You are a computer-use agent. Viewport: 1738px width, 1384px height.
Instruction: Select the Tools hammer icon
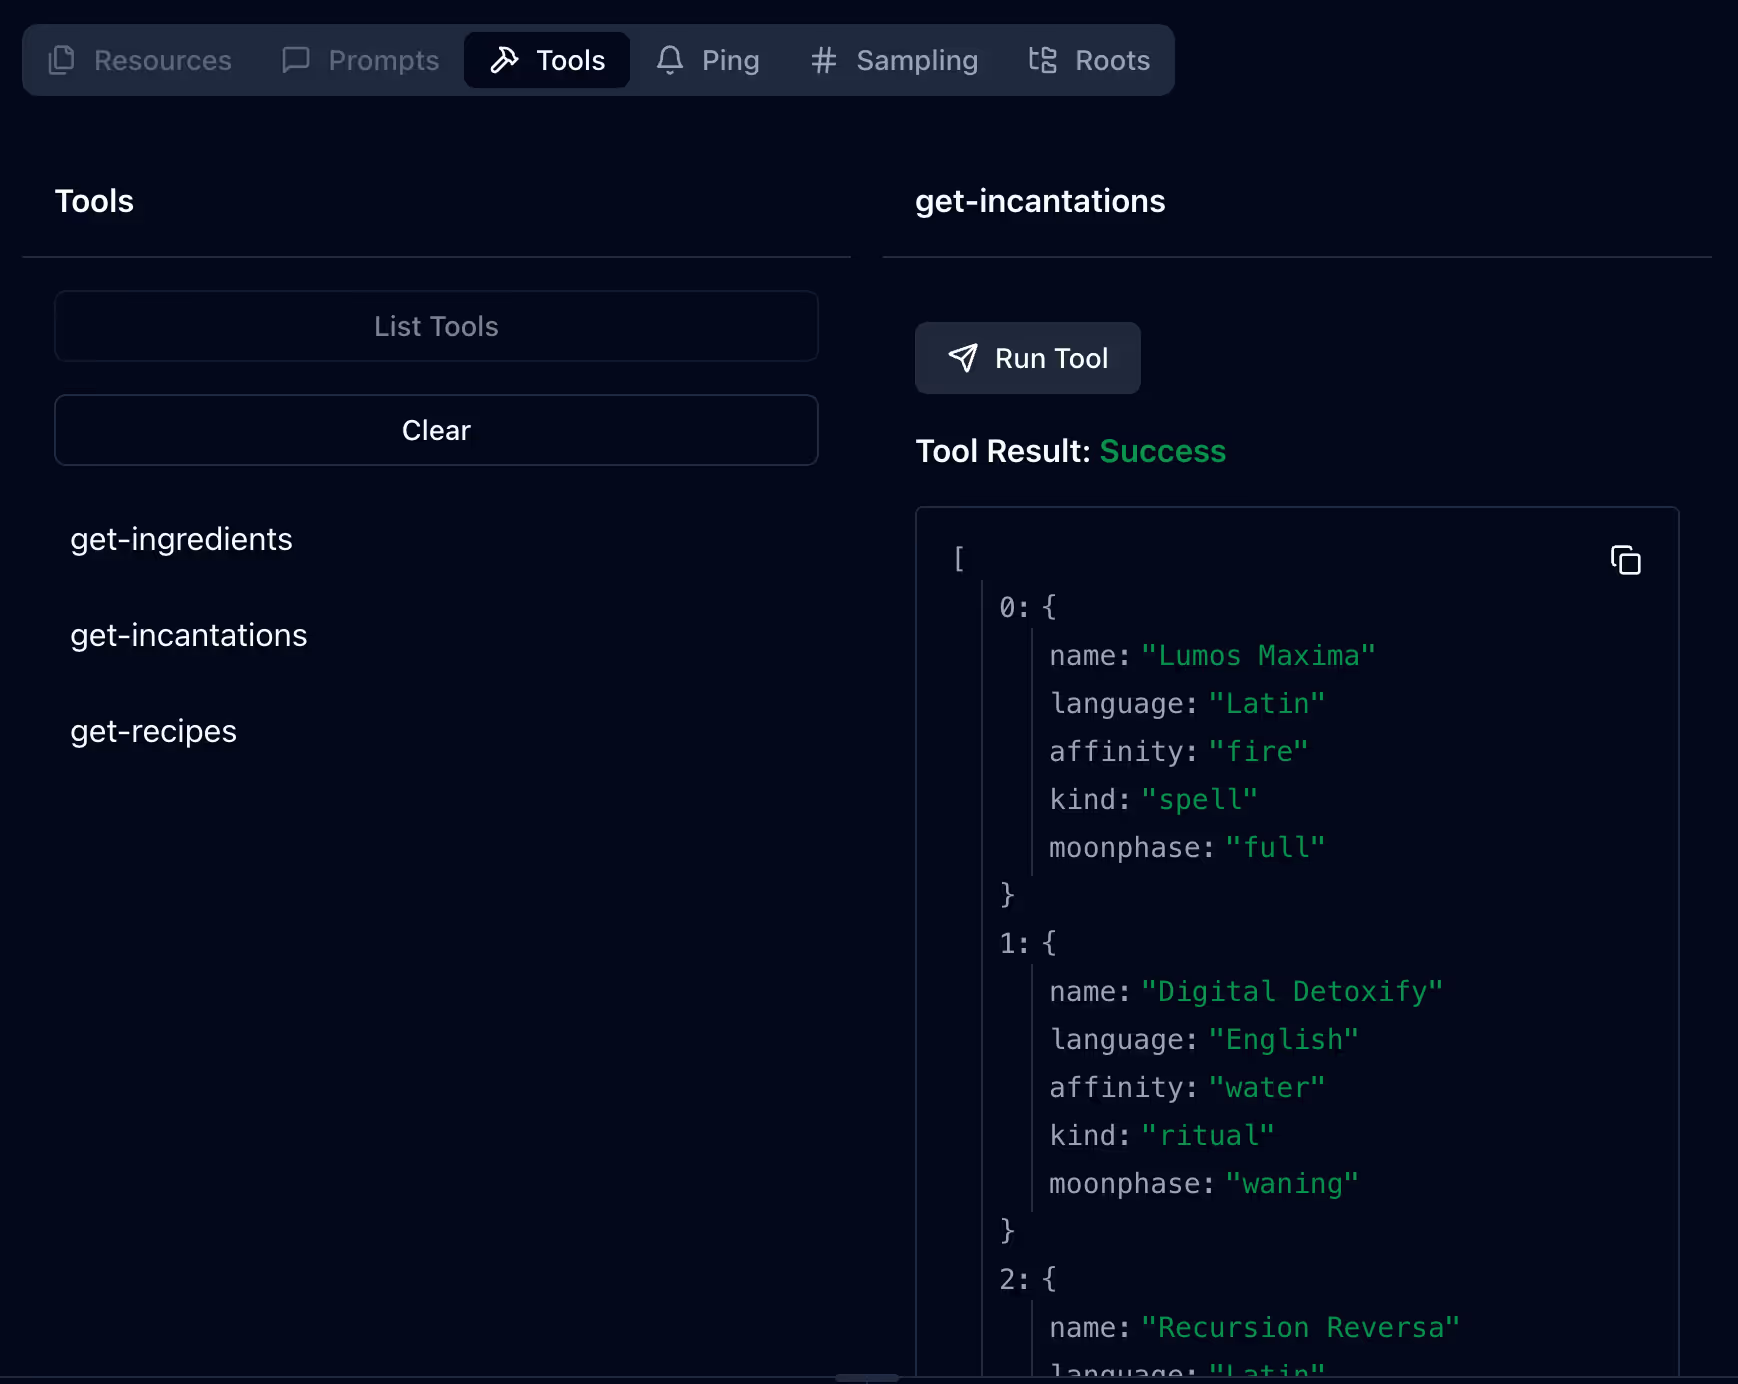click(504, 59)
